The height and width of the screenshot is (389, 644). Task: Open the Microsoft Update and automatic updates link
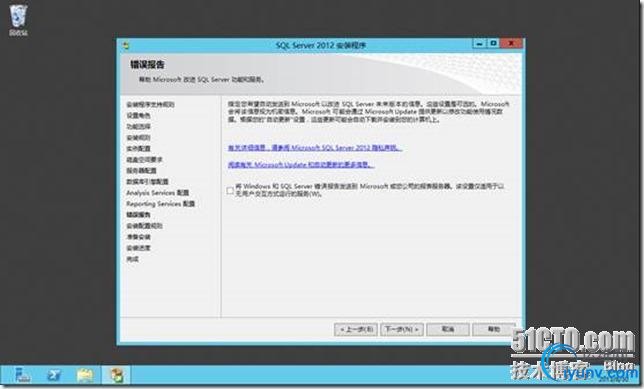click(301, 164)
